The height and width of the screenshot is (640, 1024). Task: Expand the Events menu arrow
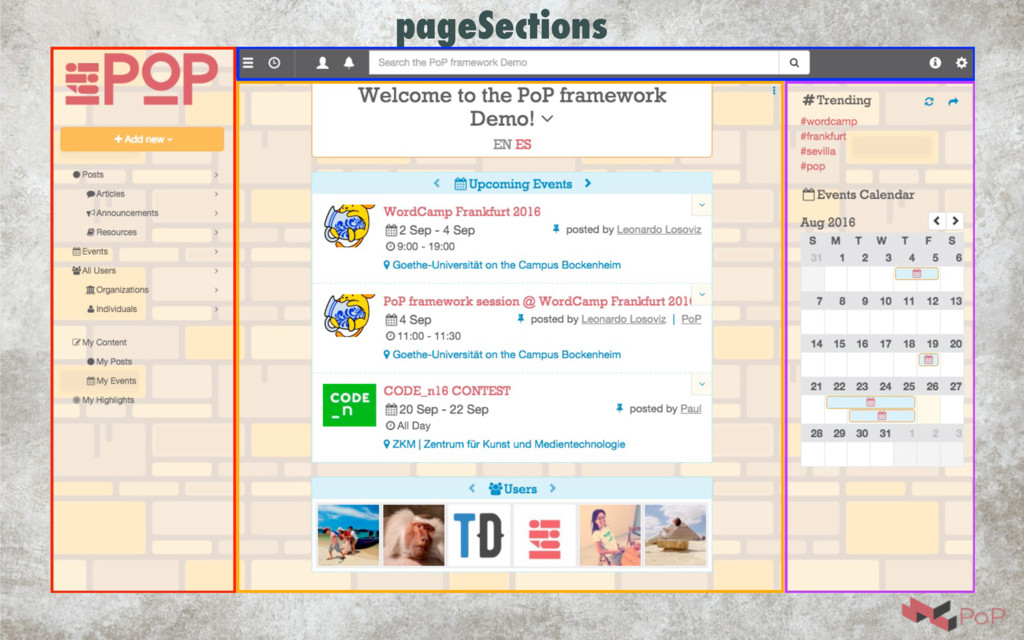tap(216, 251)
